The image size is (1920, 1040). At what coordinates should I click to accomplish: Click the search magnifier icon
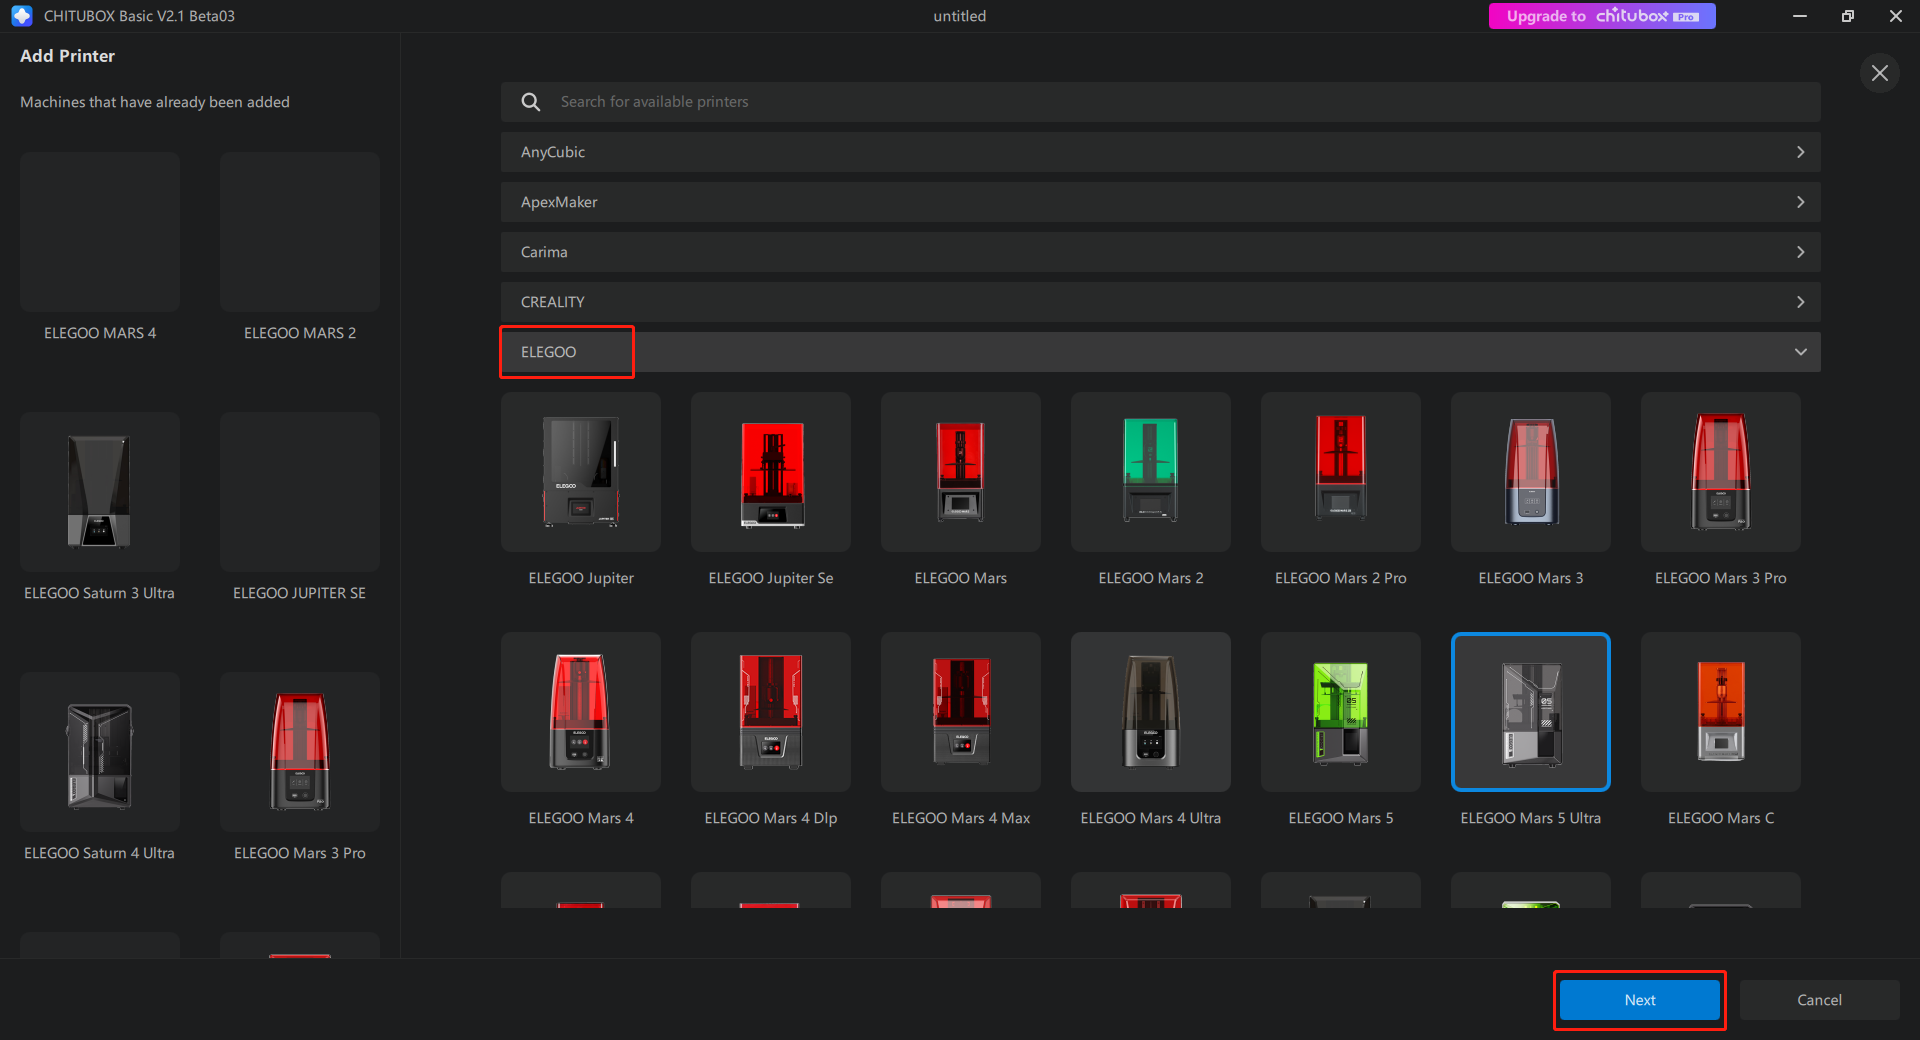531,102
